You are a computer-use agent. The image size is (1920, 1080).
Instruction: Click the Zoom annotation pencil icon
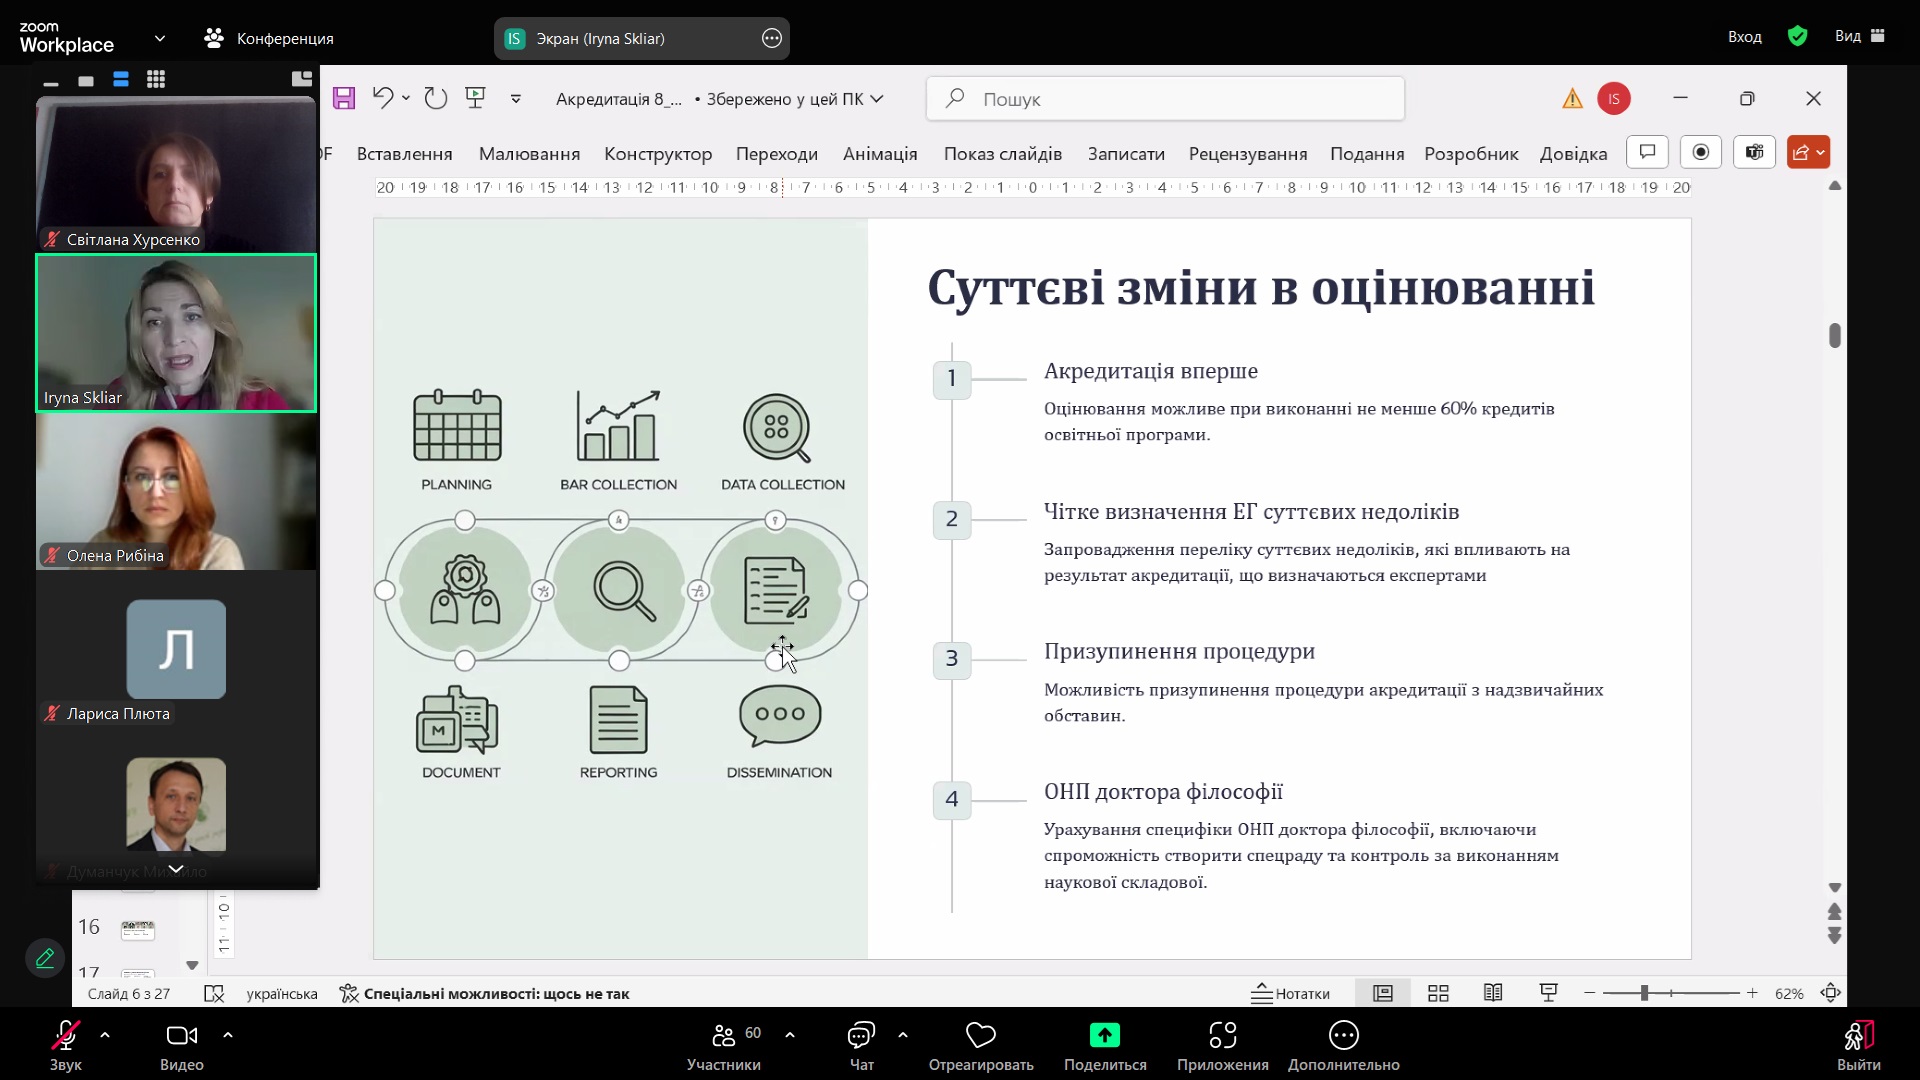pyautogui.click(x=45, y=958)
